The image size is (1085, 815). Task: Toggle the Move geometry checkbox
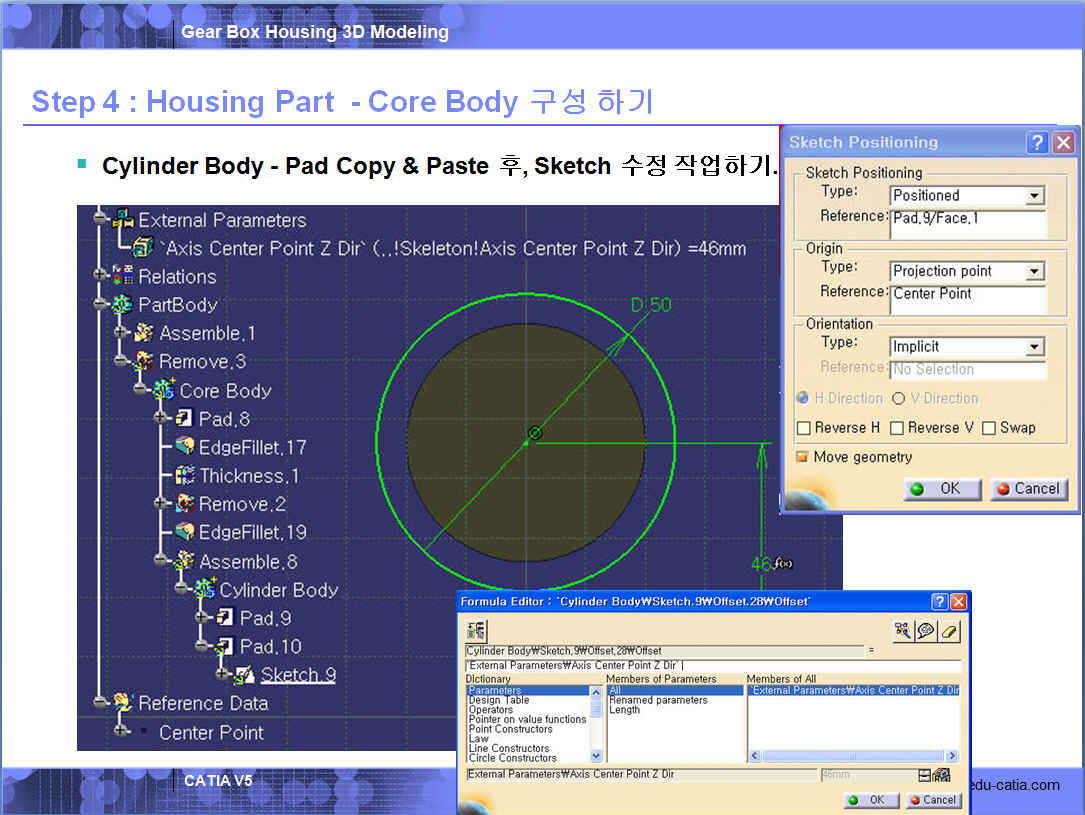click(x=802, y=457)
